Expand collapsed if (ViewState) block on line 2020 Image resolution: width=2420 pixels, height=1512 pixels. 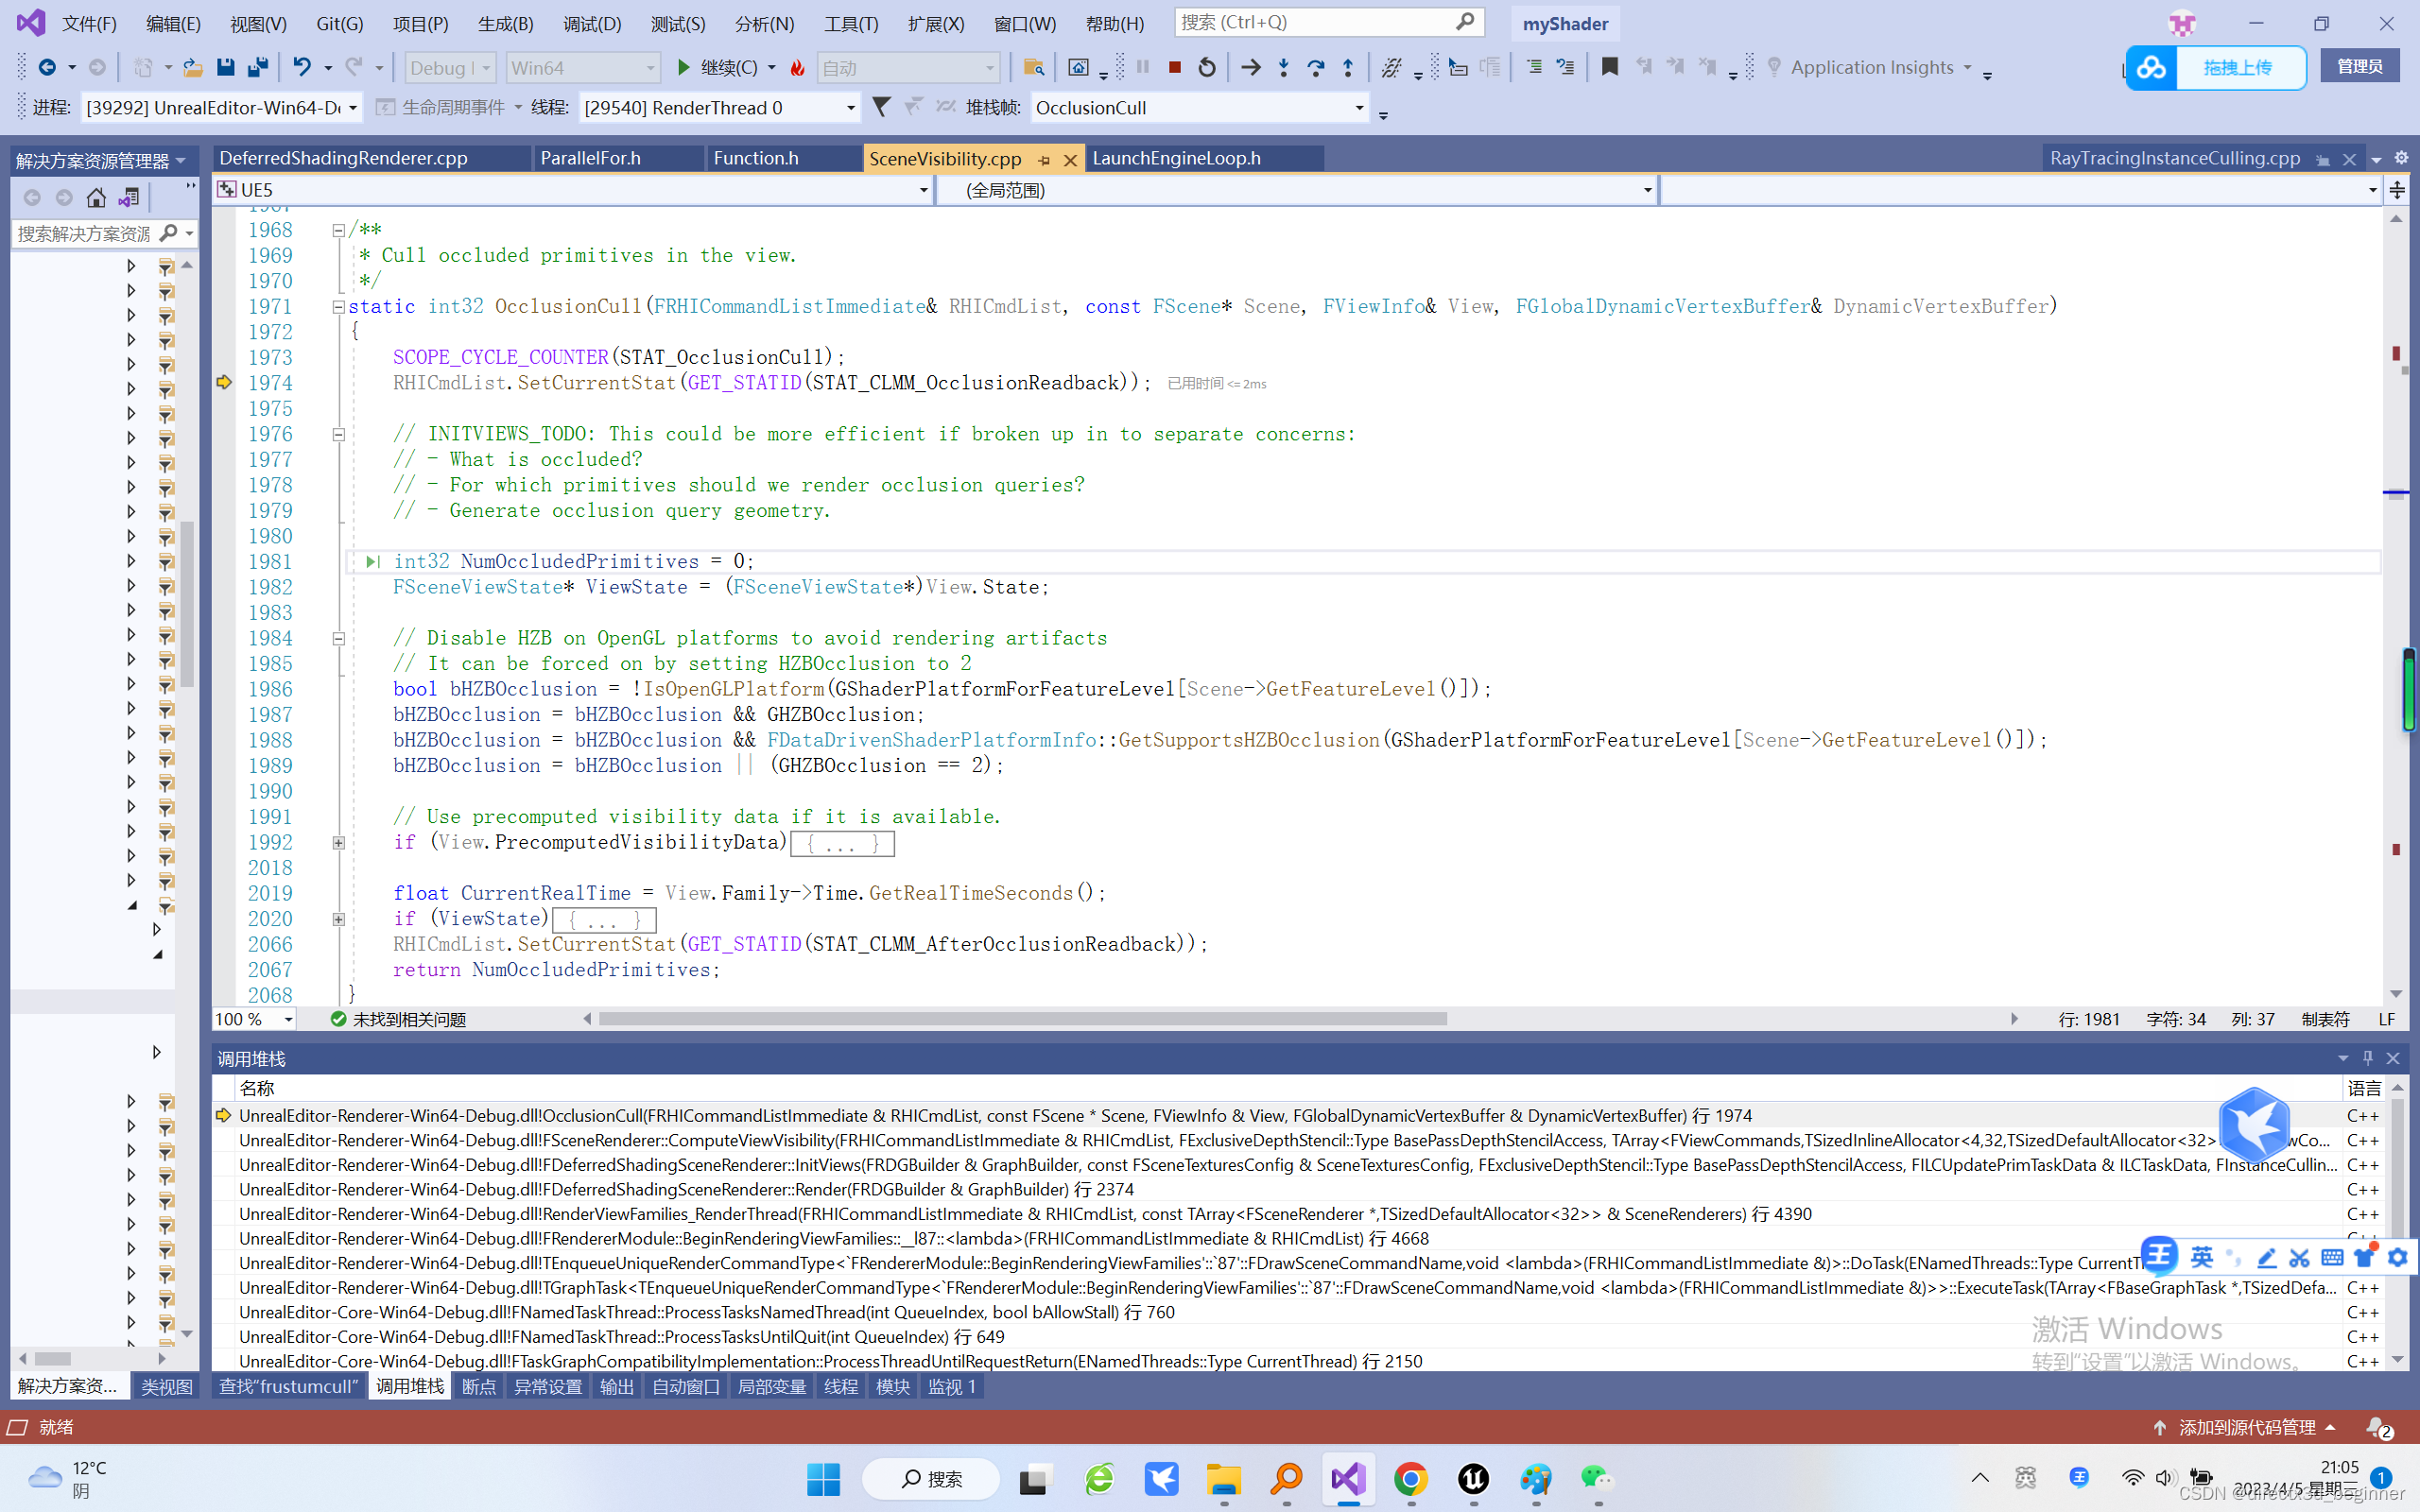tap(338, 919)
